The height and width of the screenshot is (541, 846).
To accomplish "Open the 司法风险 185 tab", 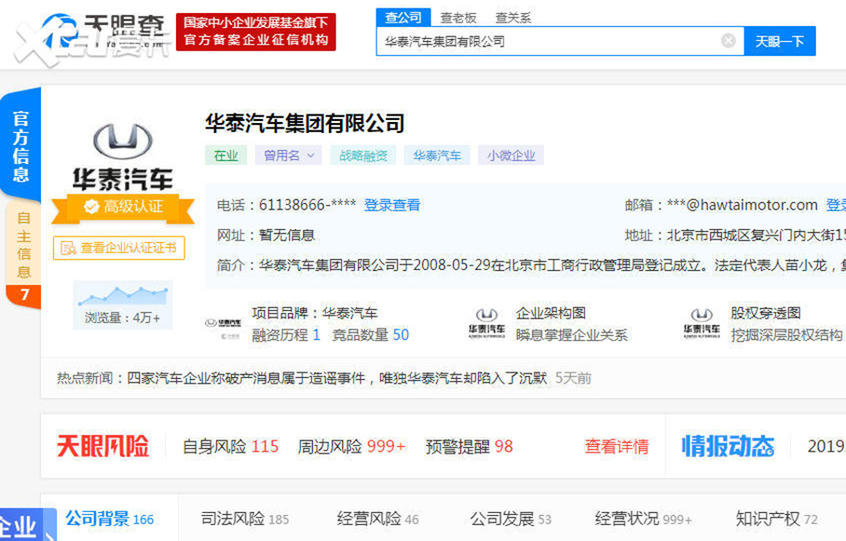I will coord(245,519).
